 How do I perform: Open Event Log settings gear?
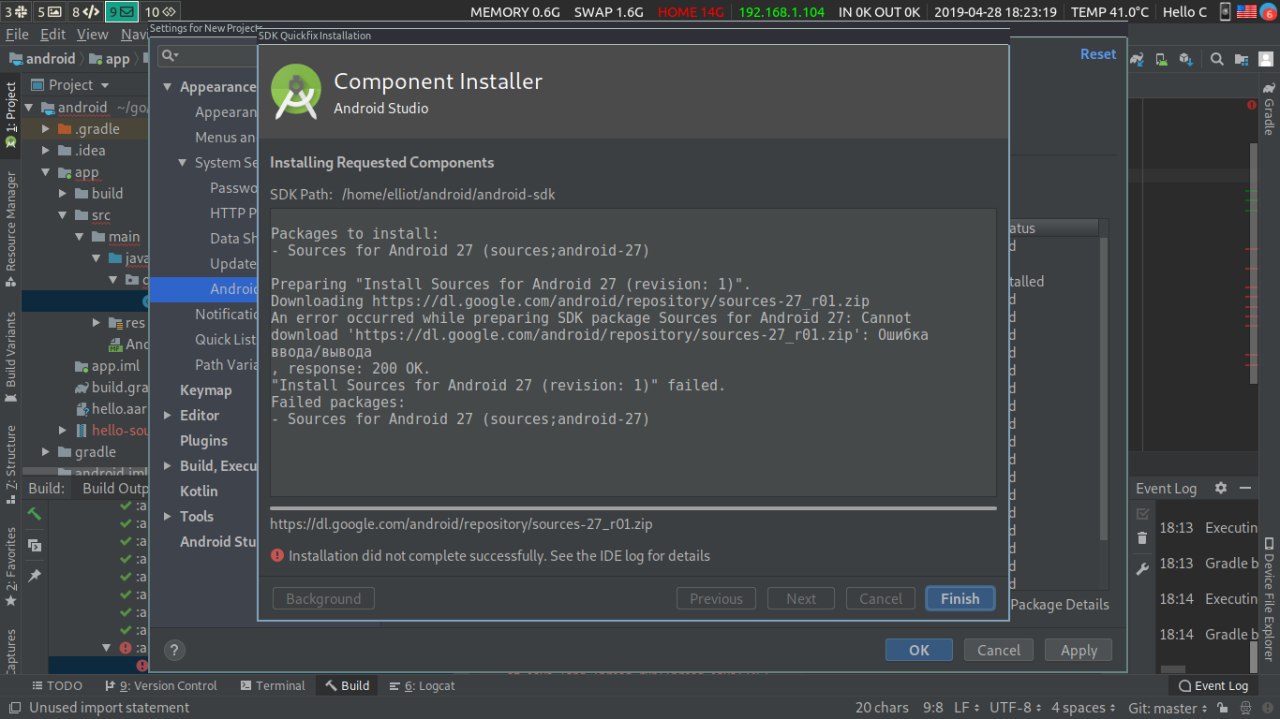[x=1220, y=488]
